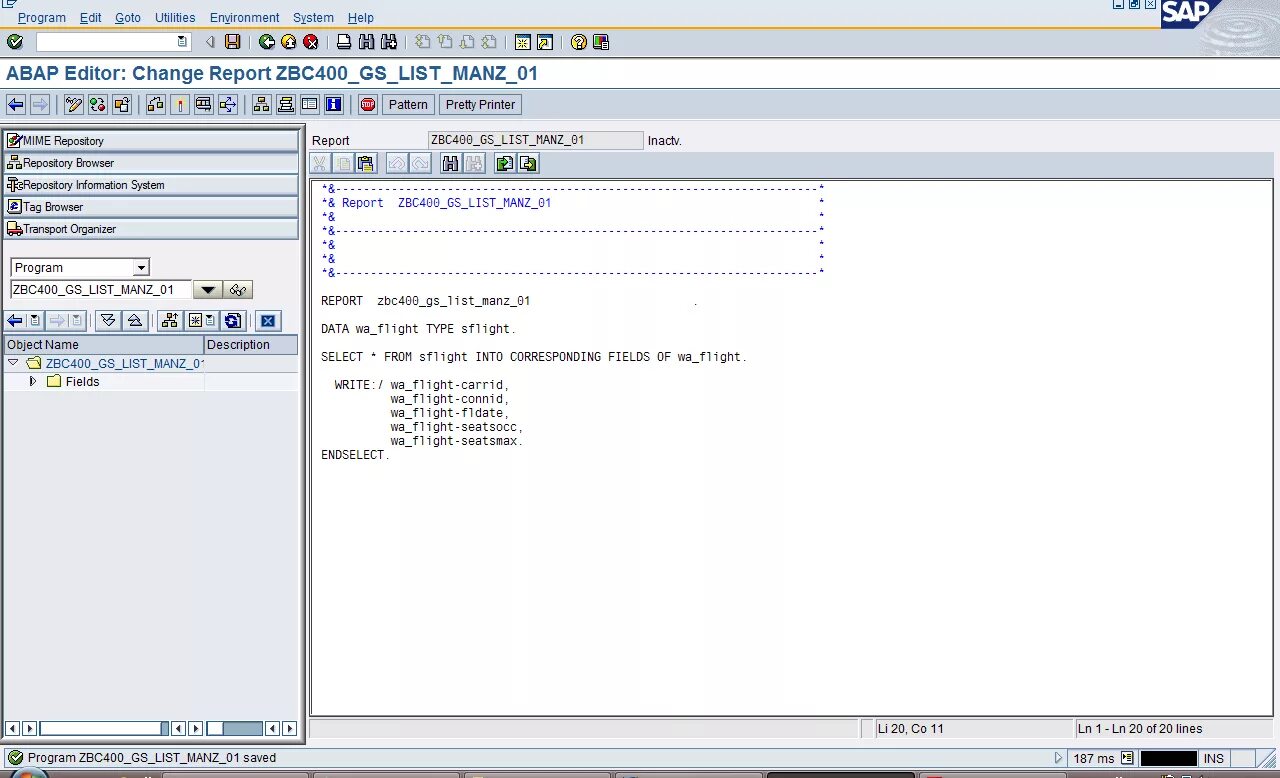Click the editor Upload file icon
The image size is (1280, 778).
point(505,164)
